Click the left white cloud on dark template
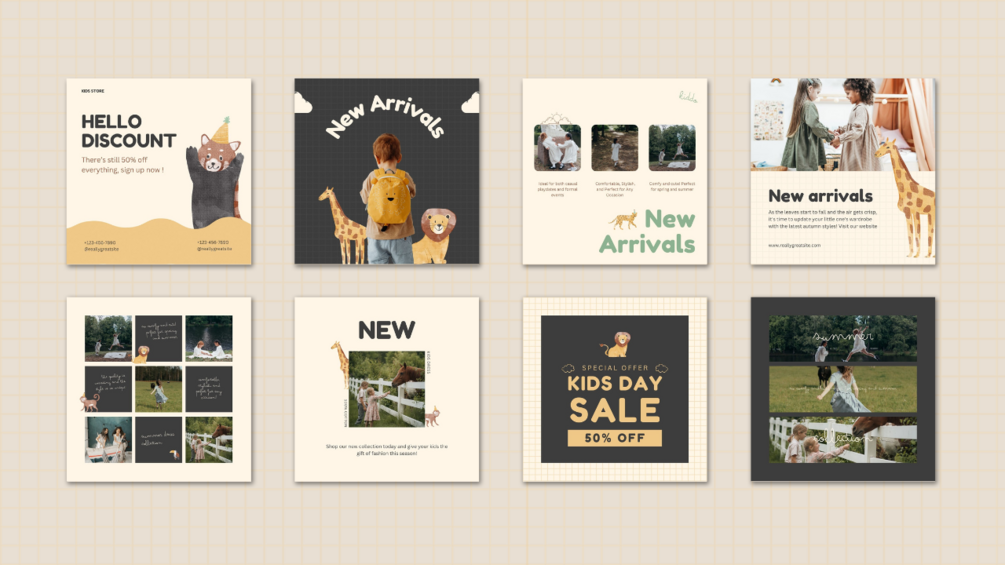This screenshot has width=1005, height=565. [x=303, y=102]
